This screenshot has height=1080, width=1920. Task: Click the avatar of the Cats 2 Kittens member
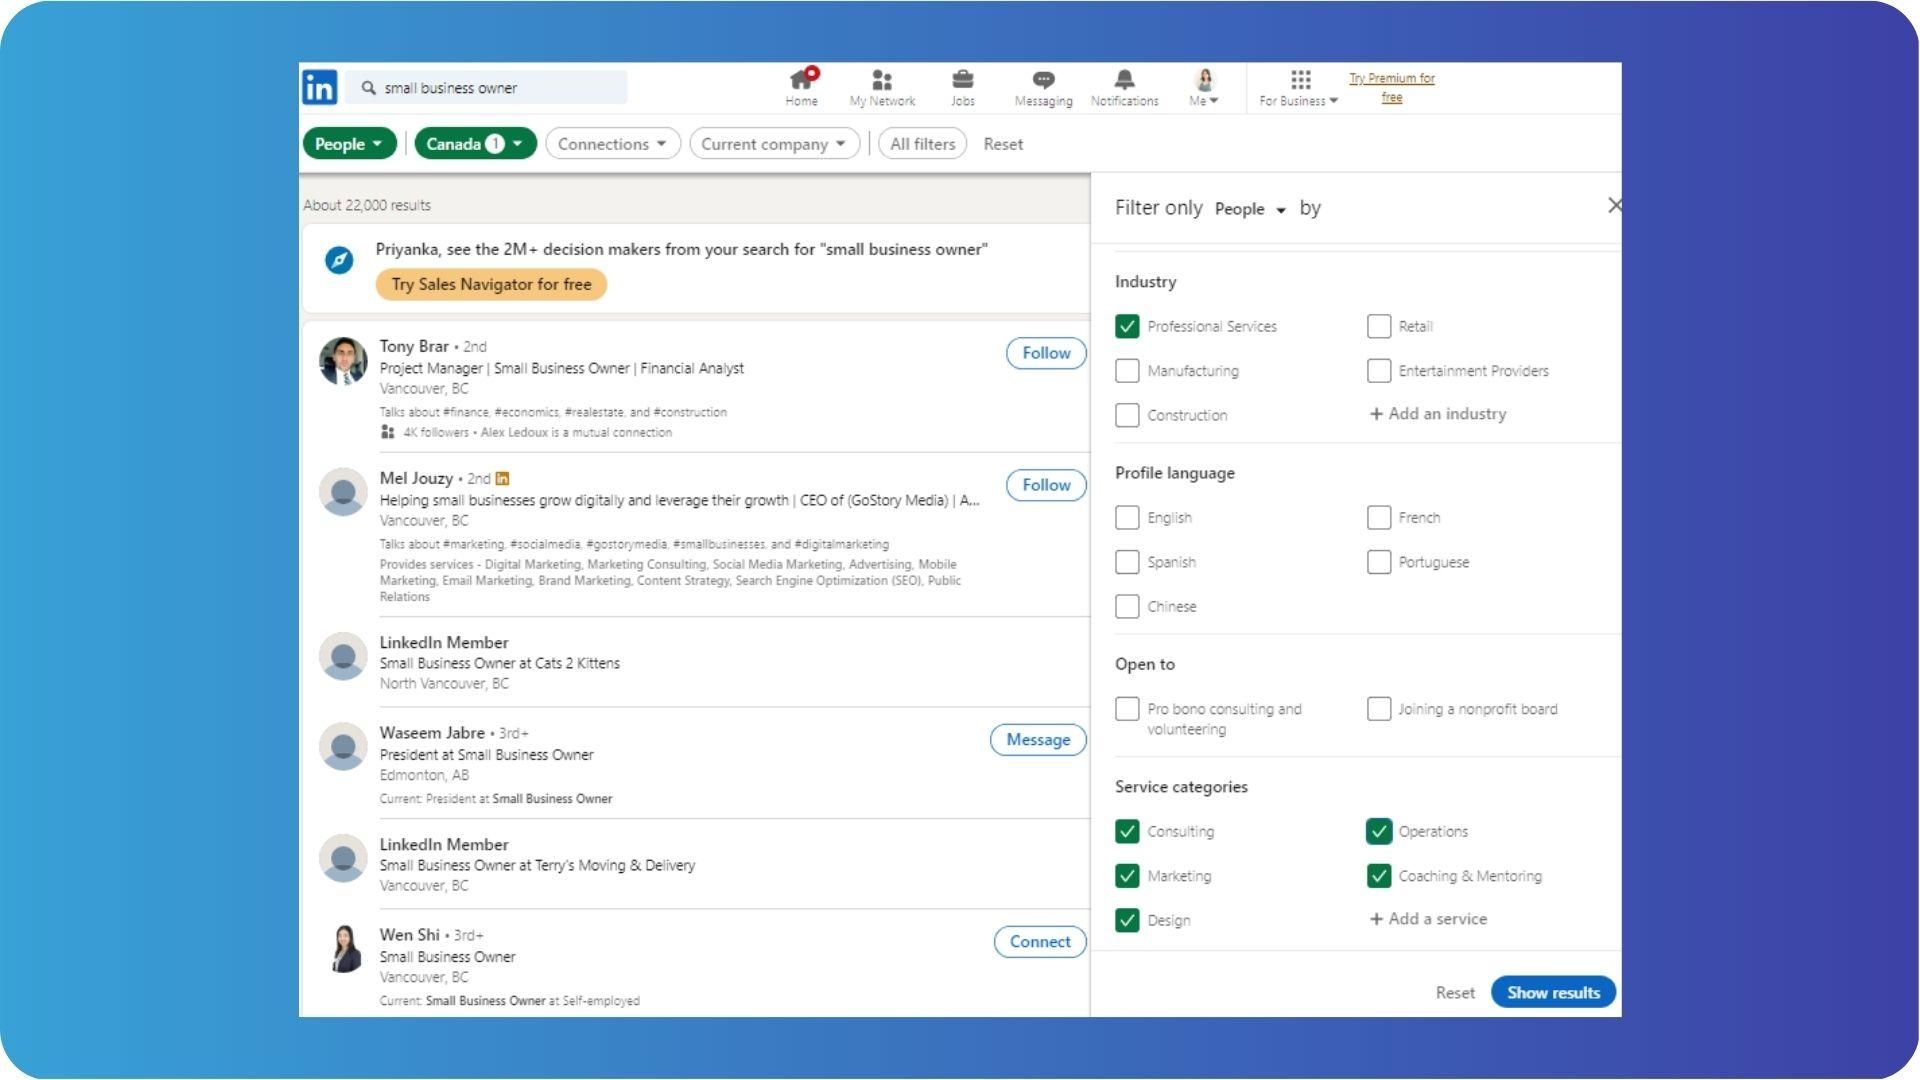343,656
